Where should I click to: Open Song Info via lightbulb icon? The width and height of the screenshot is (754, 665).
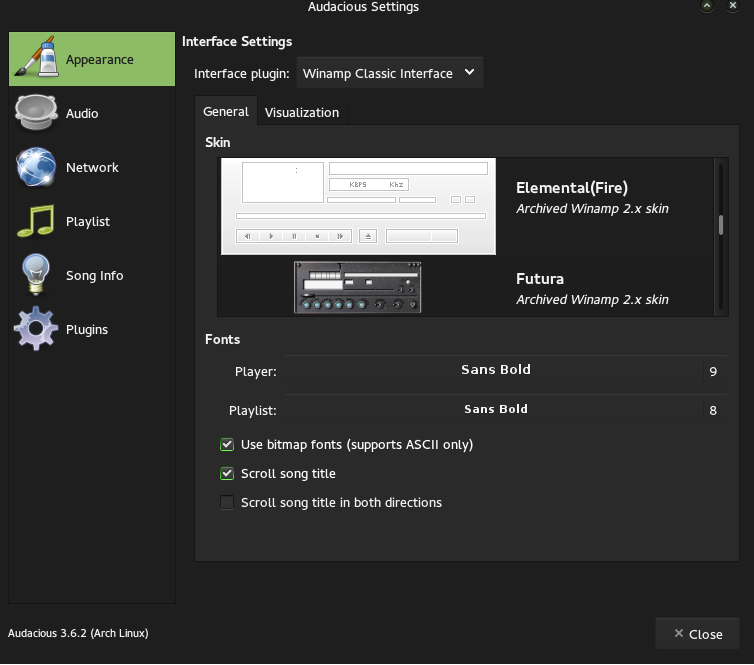tap(36, 275)
